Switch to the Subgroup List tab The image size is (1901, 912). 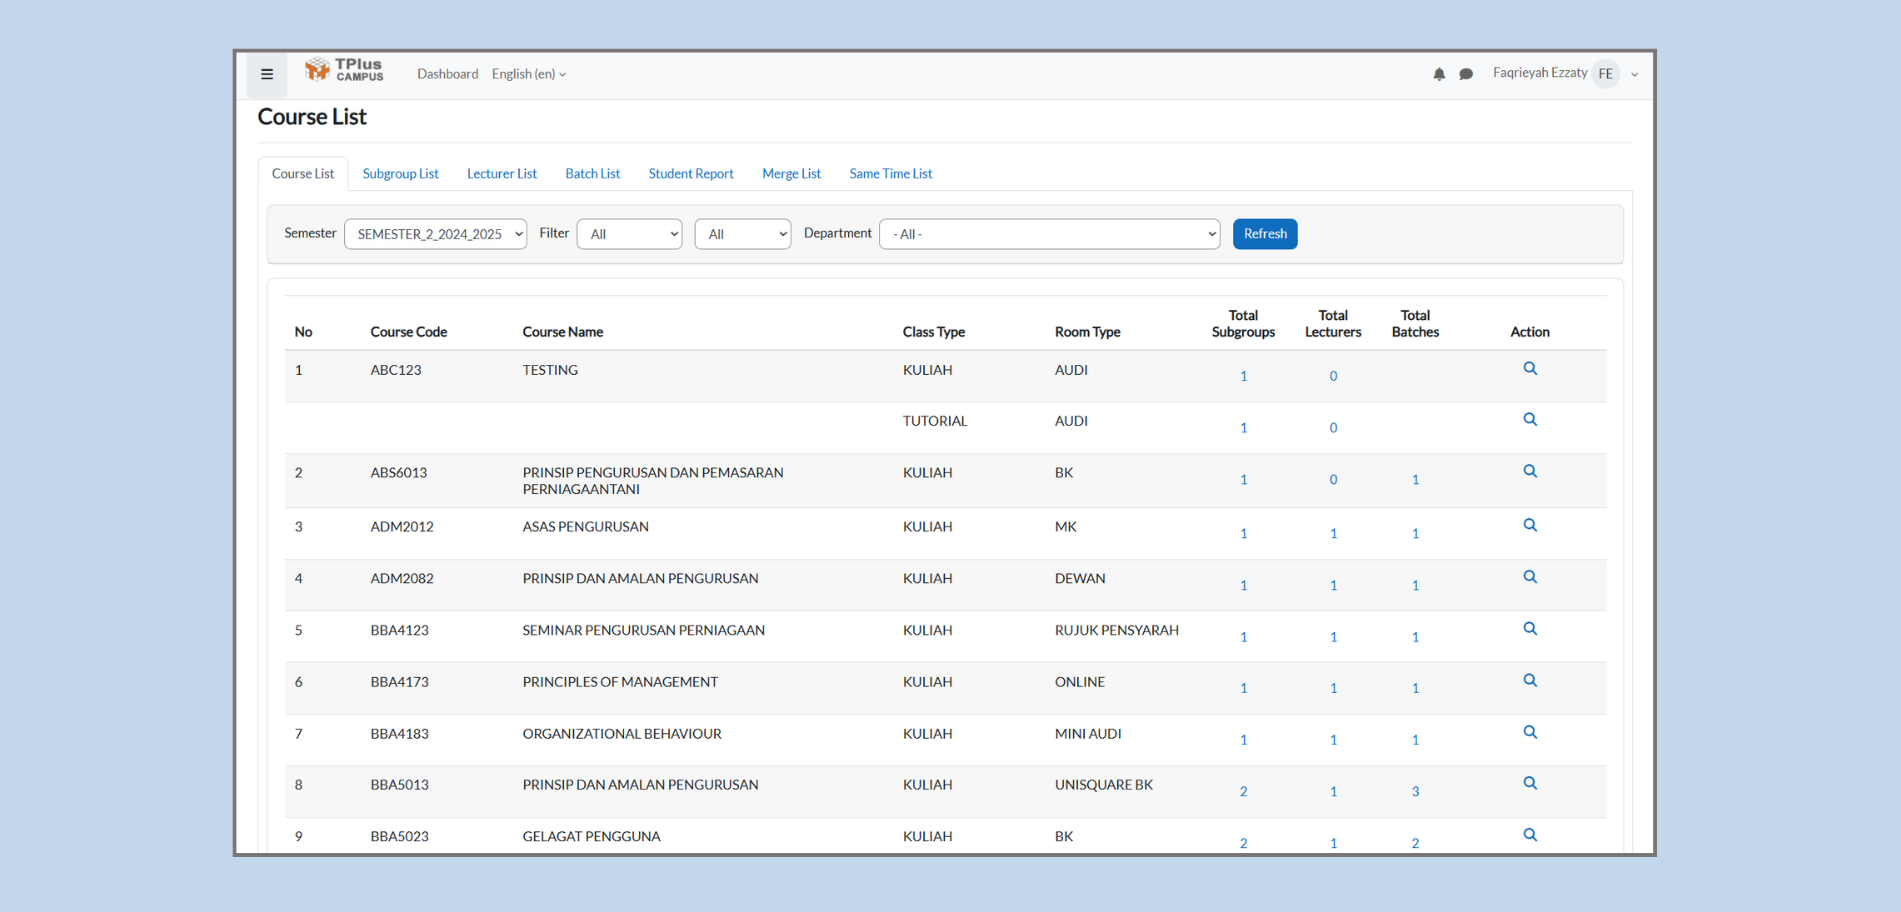[x=400, y=174]
